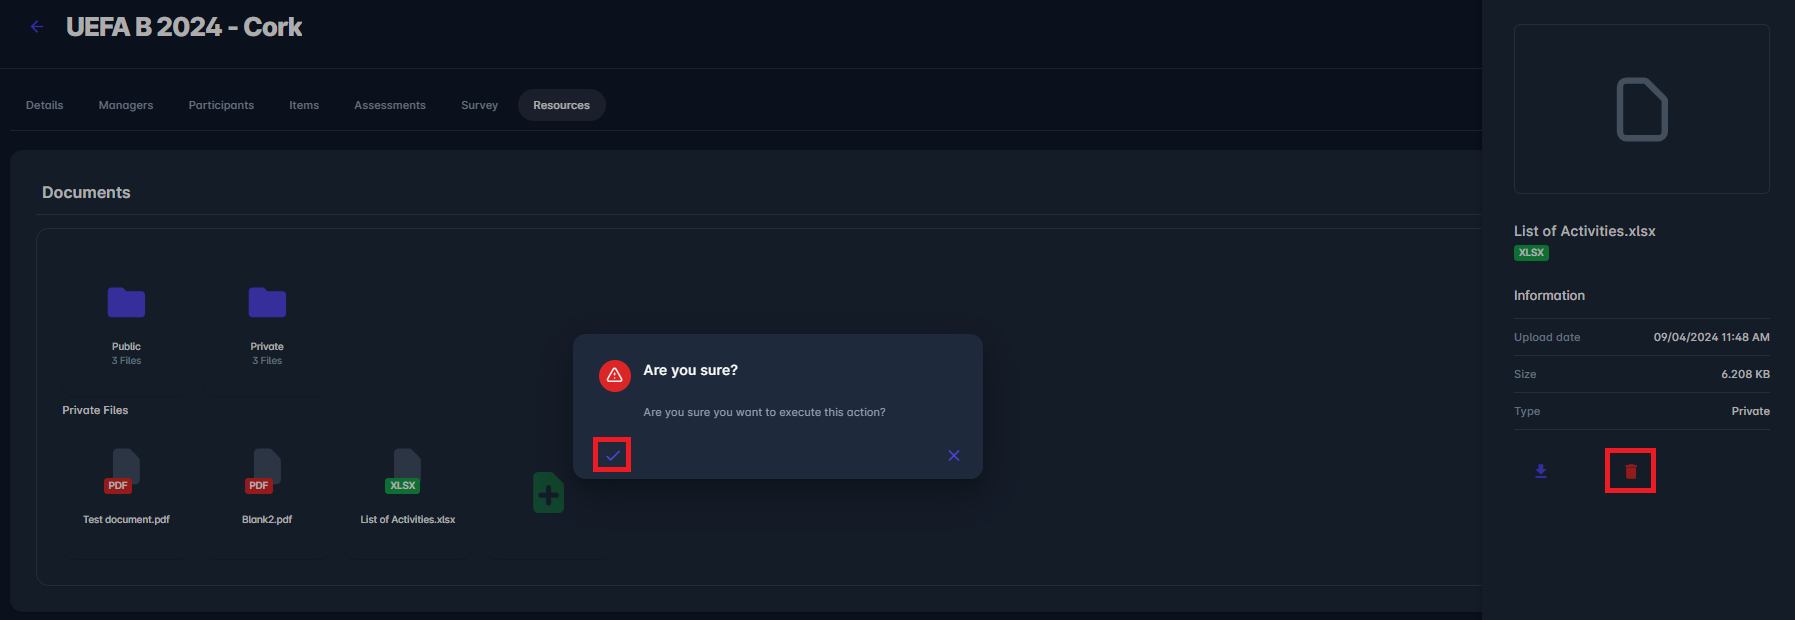Cancel the confirmation dialog with the X
The width and height of the screenshot is (1795, 620).
(x=954, y=456)
